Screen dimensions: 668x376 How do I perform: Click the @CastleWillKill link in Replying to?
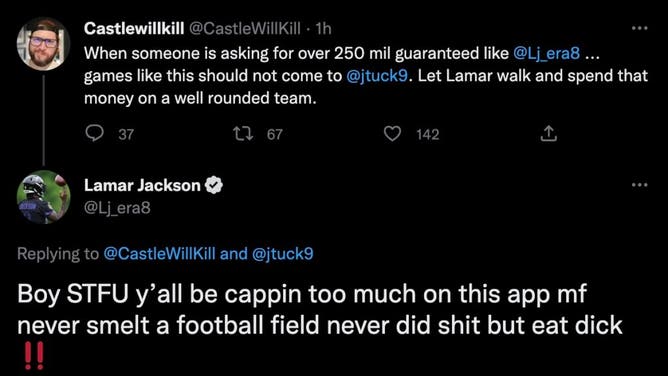click(x=159, y=254)
